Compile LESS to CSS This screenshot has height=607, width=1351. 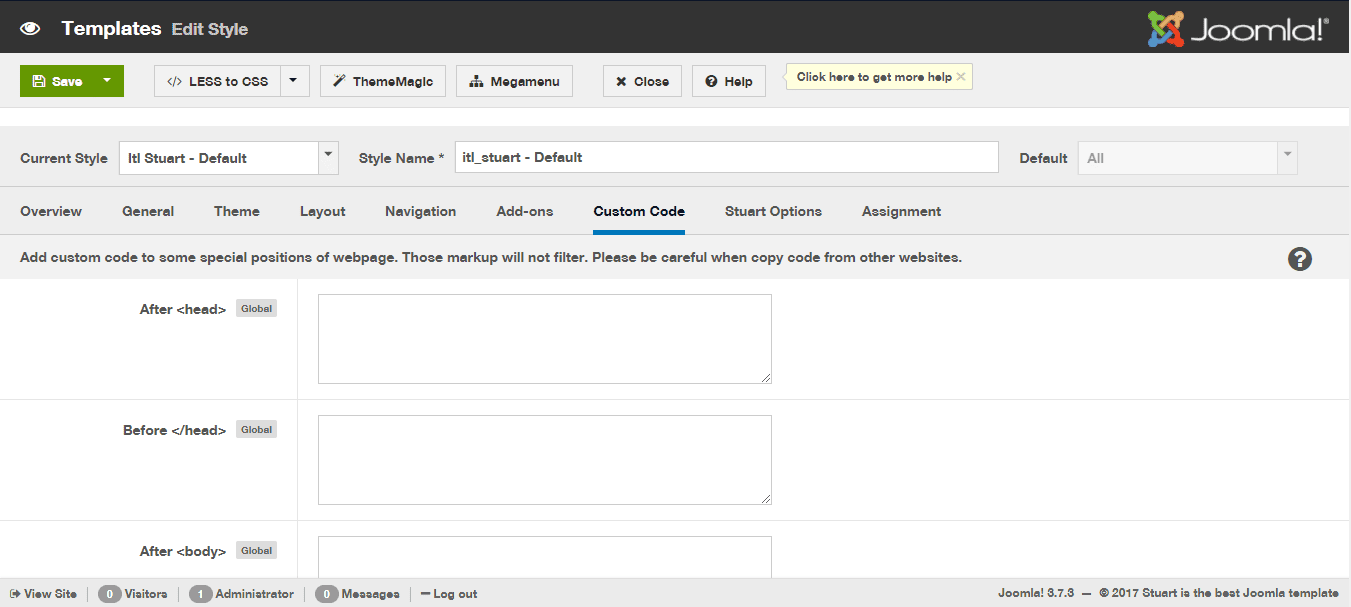(216, 81)
